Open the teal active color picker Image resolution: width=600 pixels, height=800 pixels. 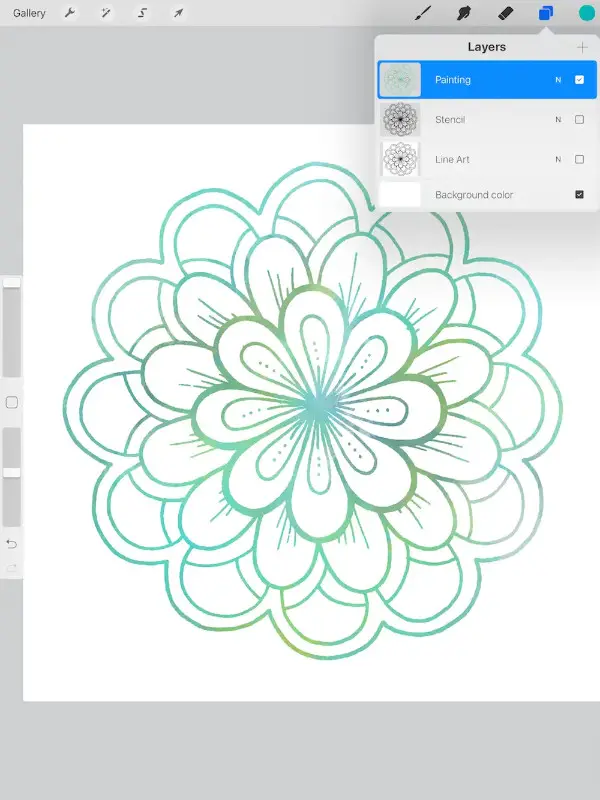pyautogui.click(x=587, y=13)
